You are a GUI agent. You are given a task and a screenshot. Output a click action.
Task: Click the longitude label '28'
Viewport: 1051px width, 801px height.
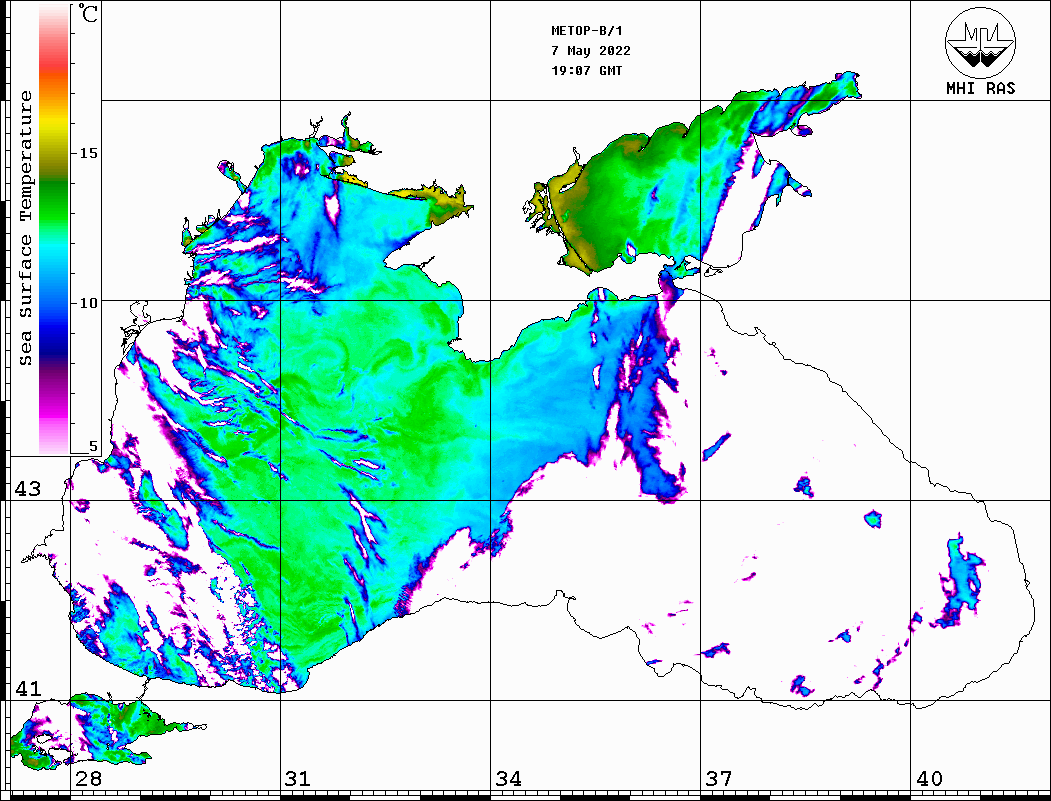click(x=88, y=779)
